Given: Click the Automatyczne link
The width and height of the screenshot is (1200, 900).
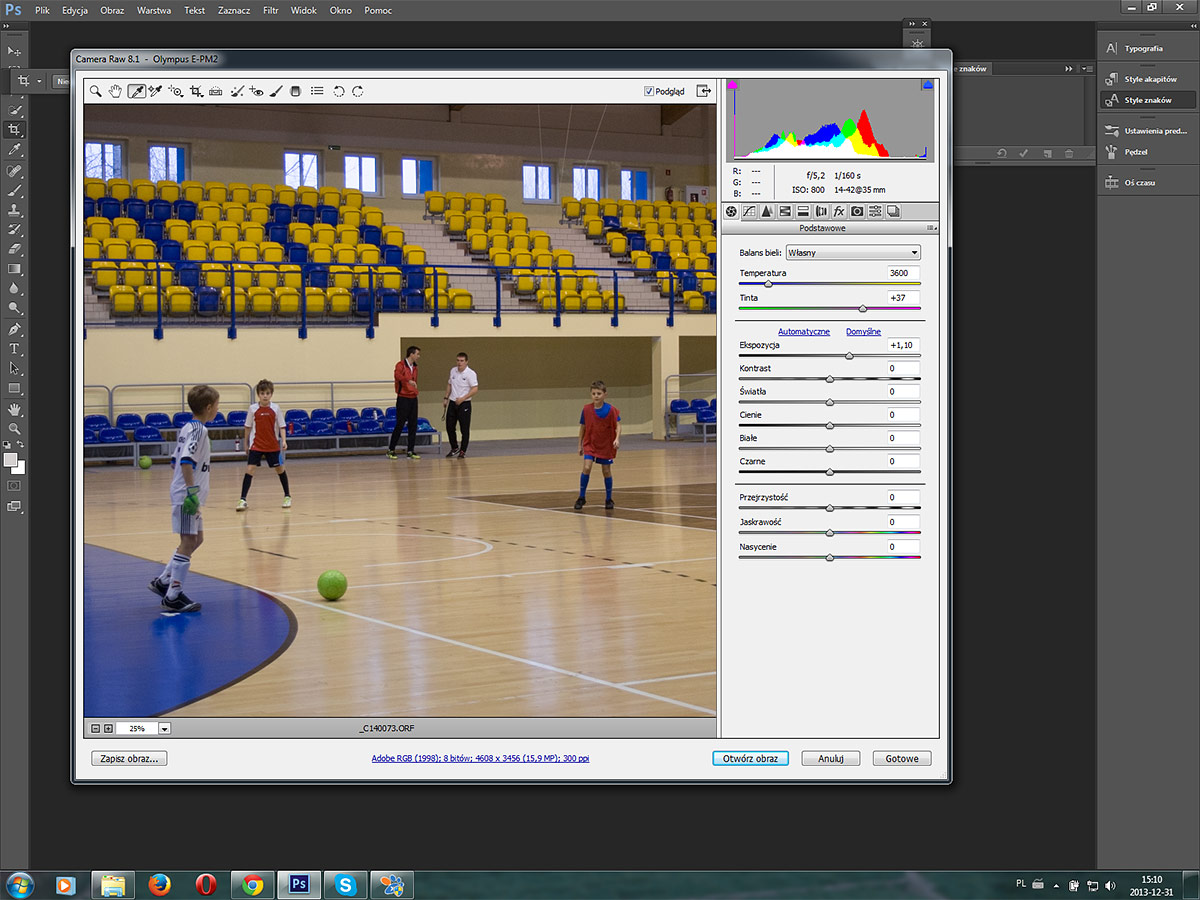Looking at the screenshot, I should [x=804, y=331].
